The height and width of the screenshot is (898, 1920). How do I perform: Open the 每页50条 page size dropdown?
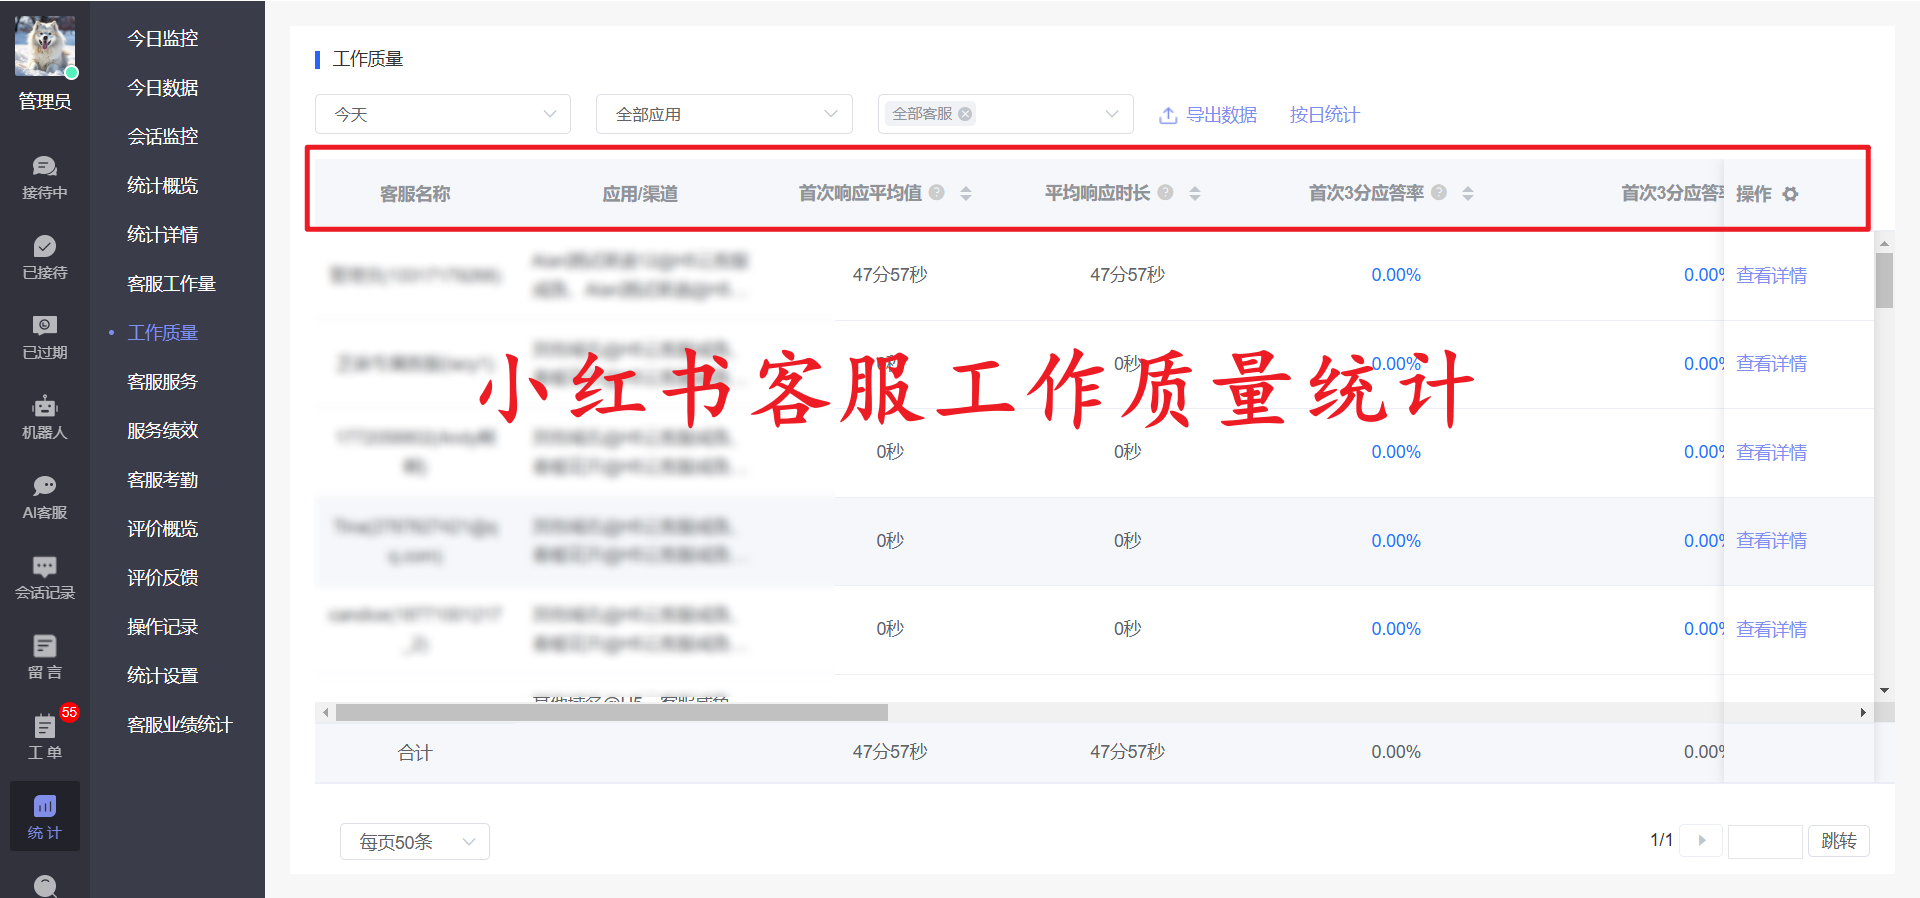tap(415, 842)
